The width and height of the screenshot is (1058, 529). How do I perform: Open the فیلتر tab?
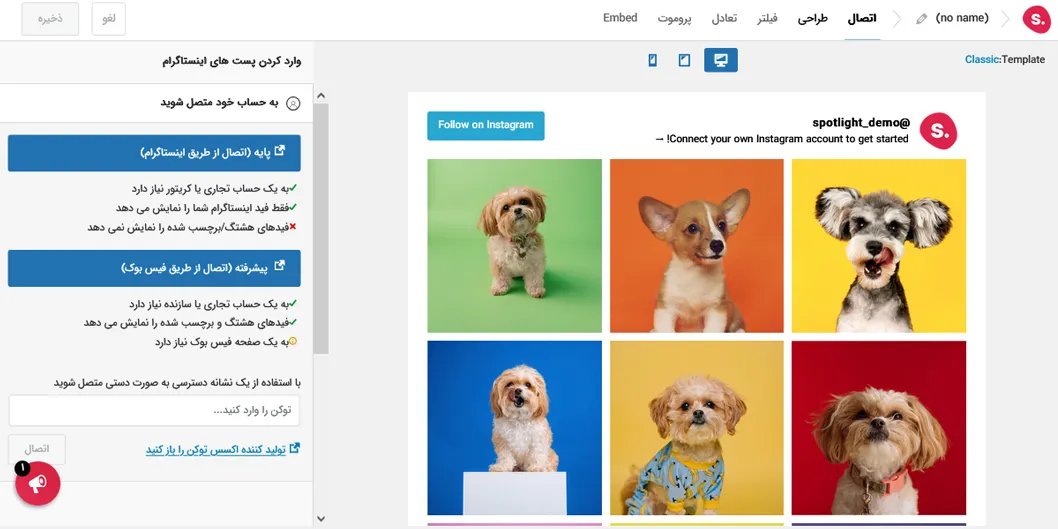[767, 18]
